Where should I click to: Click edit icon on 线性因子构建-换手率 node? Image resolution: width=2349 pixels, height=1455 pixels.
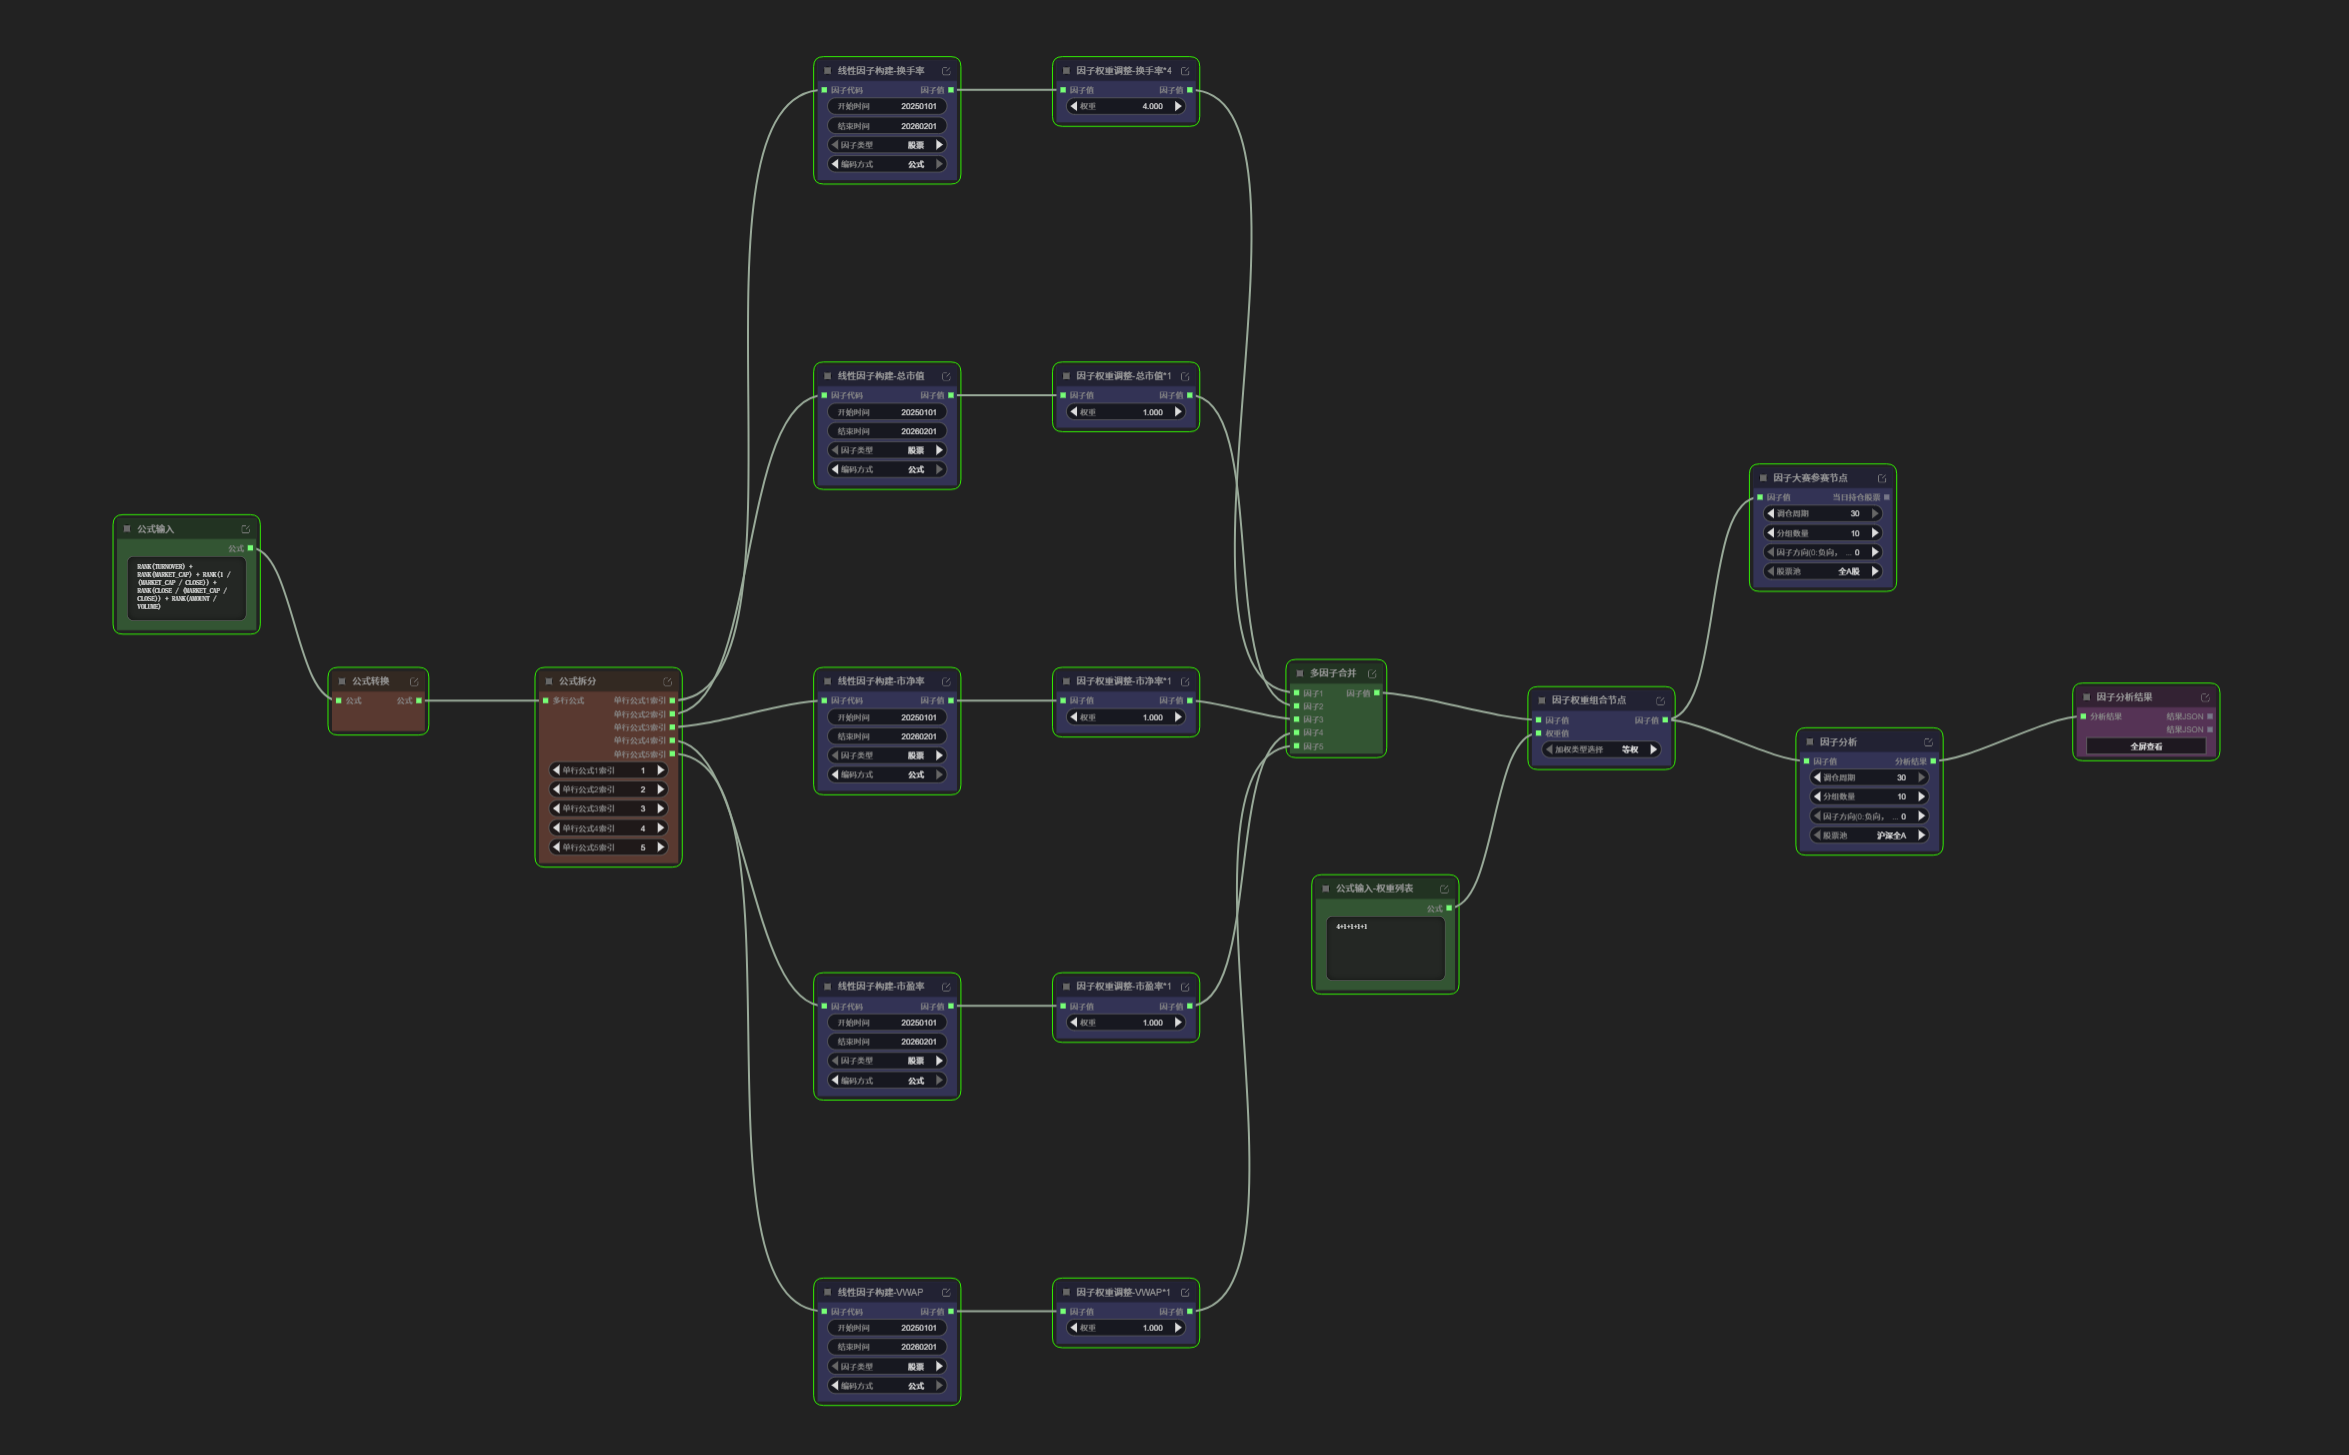(946, 71)
